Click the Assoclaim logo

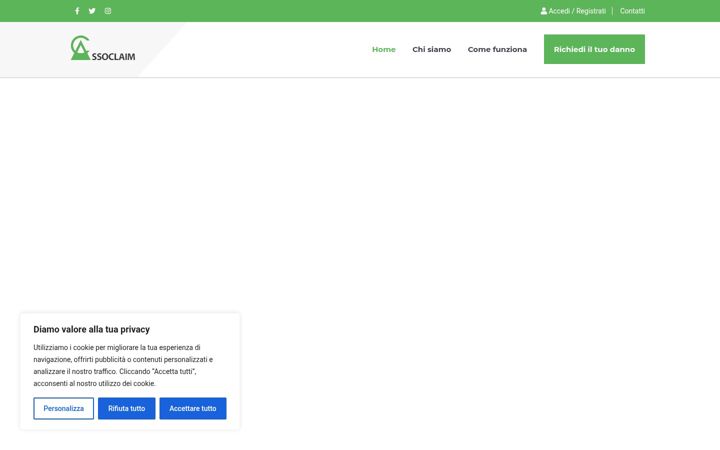pos(103,48)
